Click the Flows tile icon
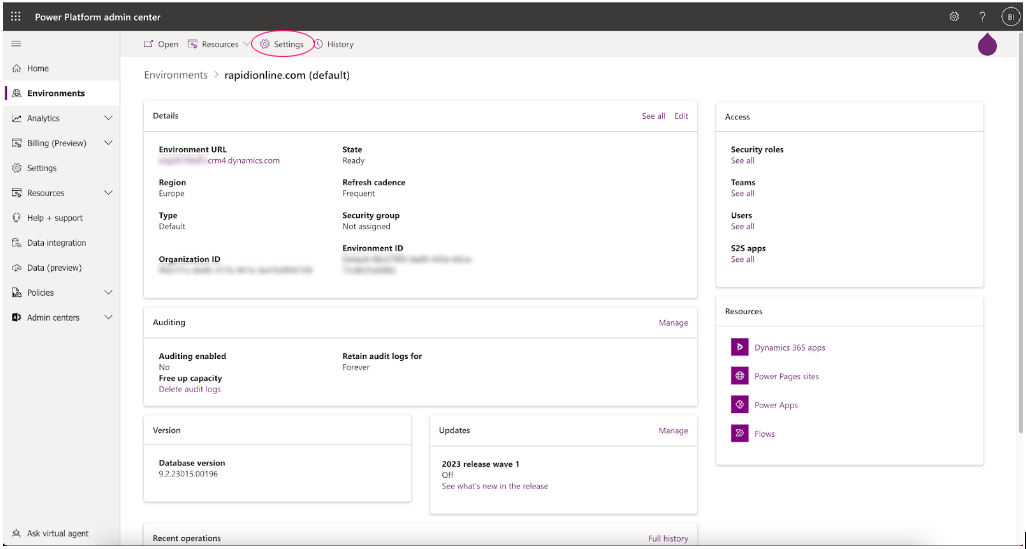 click(739, 433)
